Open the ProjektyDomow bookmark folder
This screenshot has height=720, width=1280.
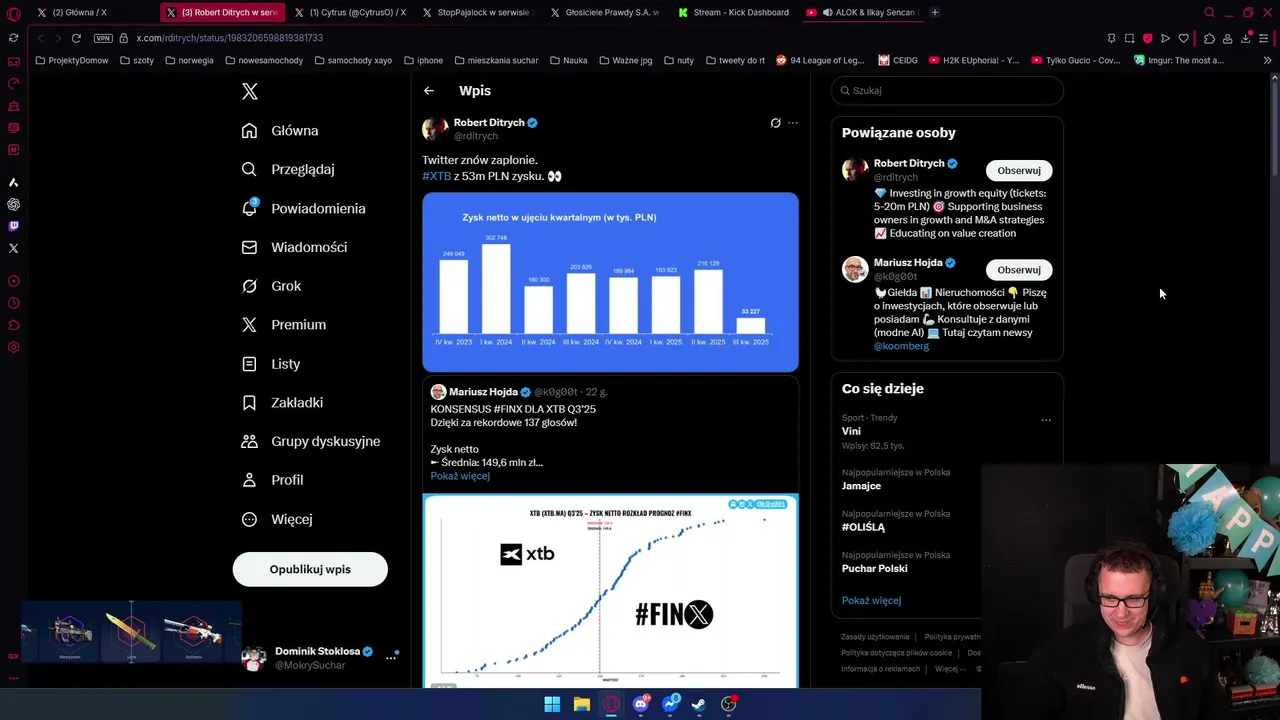click(x=71, y=61)
